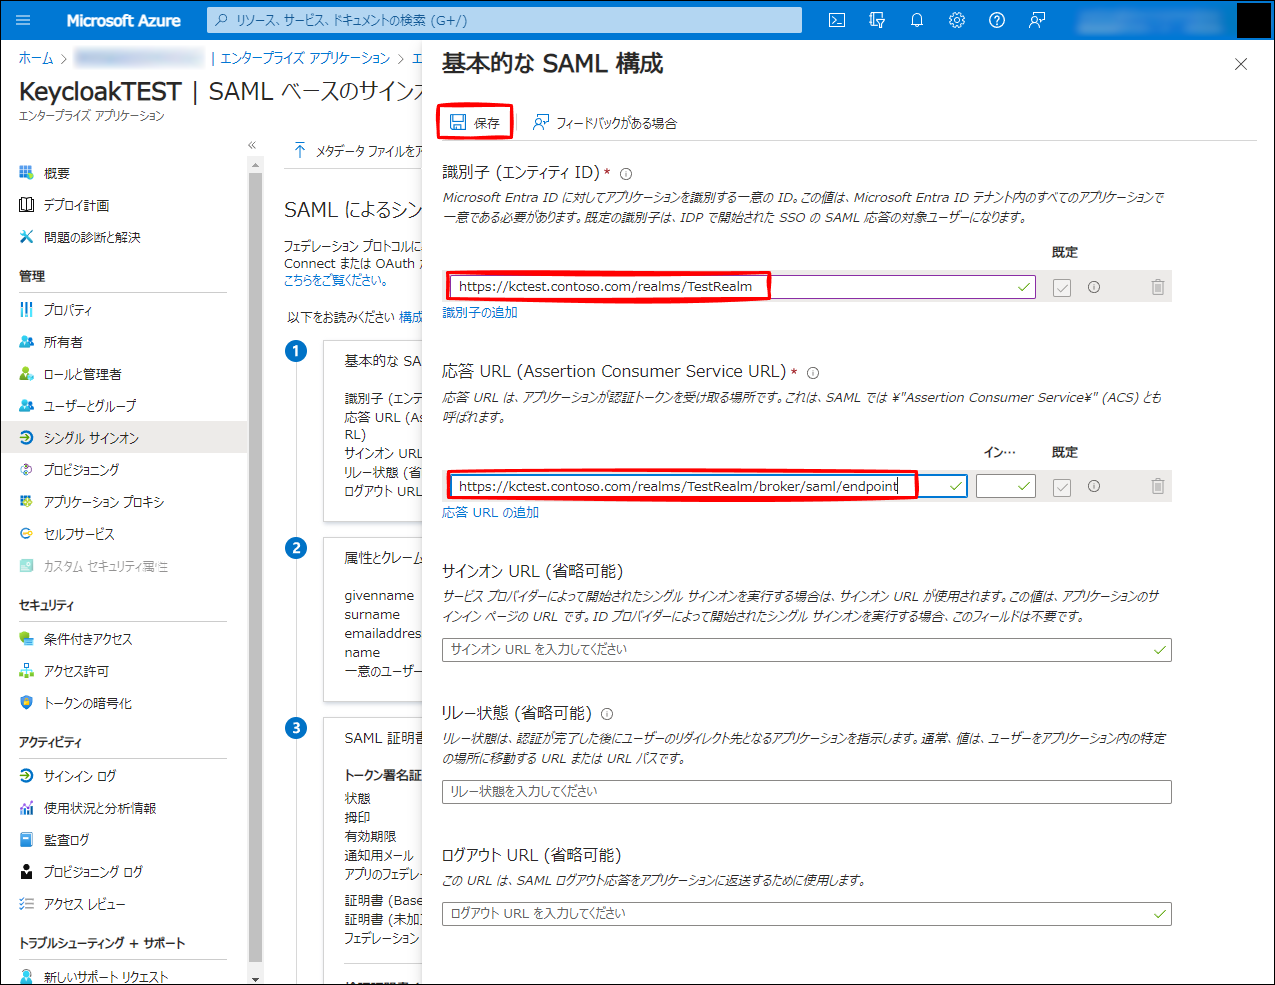The image size is (1275, 985).
Task: Click the feedback icon in top bar
Action: coord(1037,20)
